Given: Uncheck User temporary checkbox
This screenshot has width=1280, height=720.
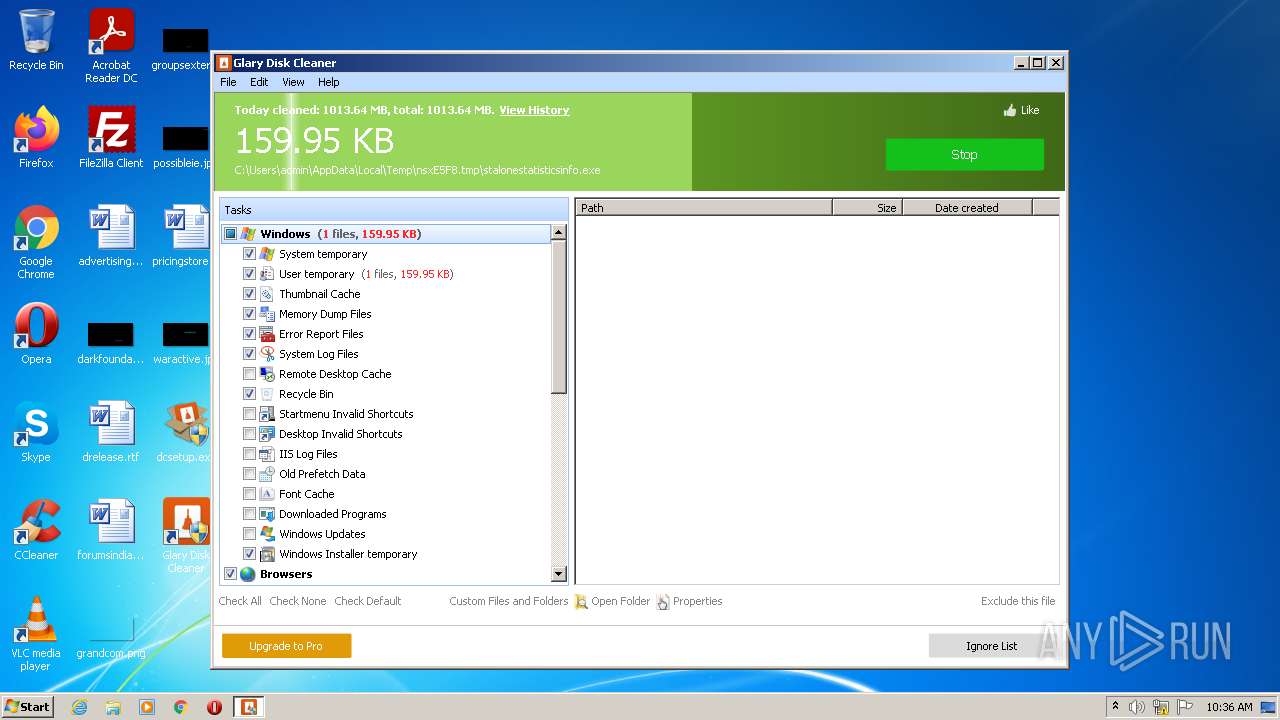Looking at the screenshot, I should 249,274.
